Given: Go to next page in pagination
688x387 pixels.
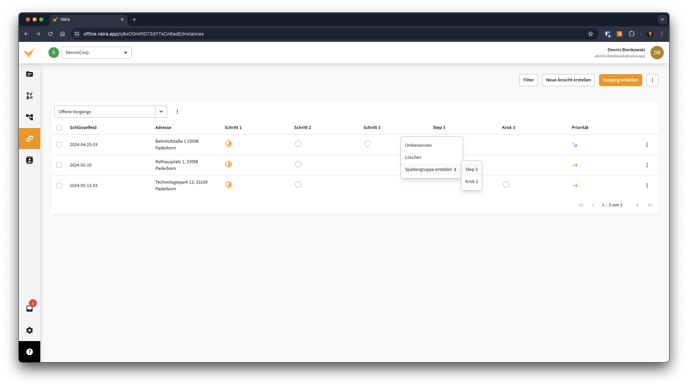Looking at the screenshot, I should point(637,205).
